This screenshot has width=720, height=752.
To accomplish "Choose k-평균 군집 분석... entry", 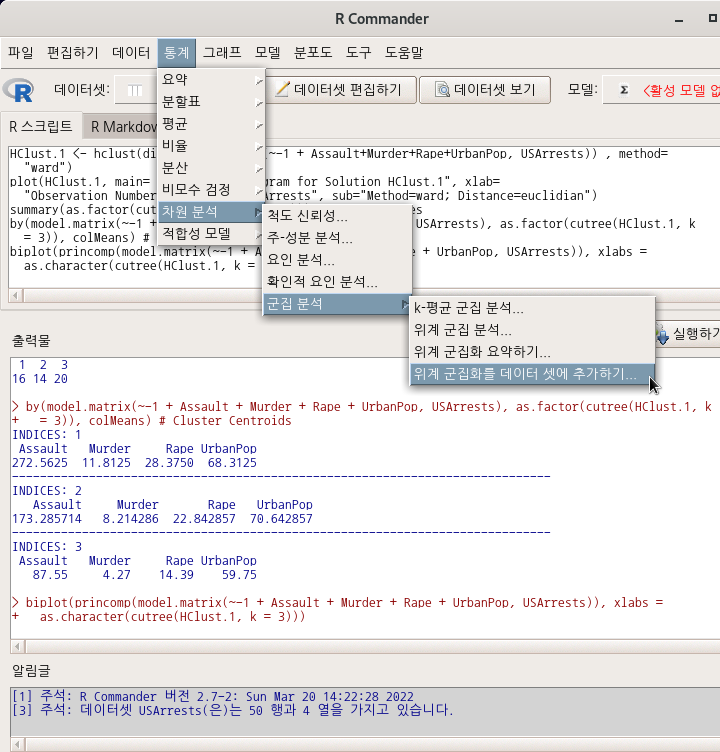I will (x=532, y=307).
